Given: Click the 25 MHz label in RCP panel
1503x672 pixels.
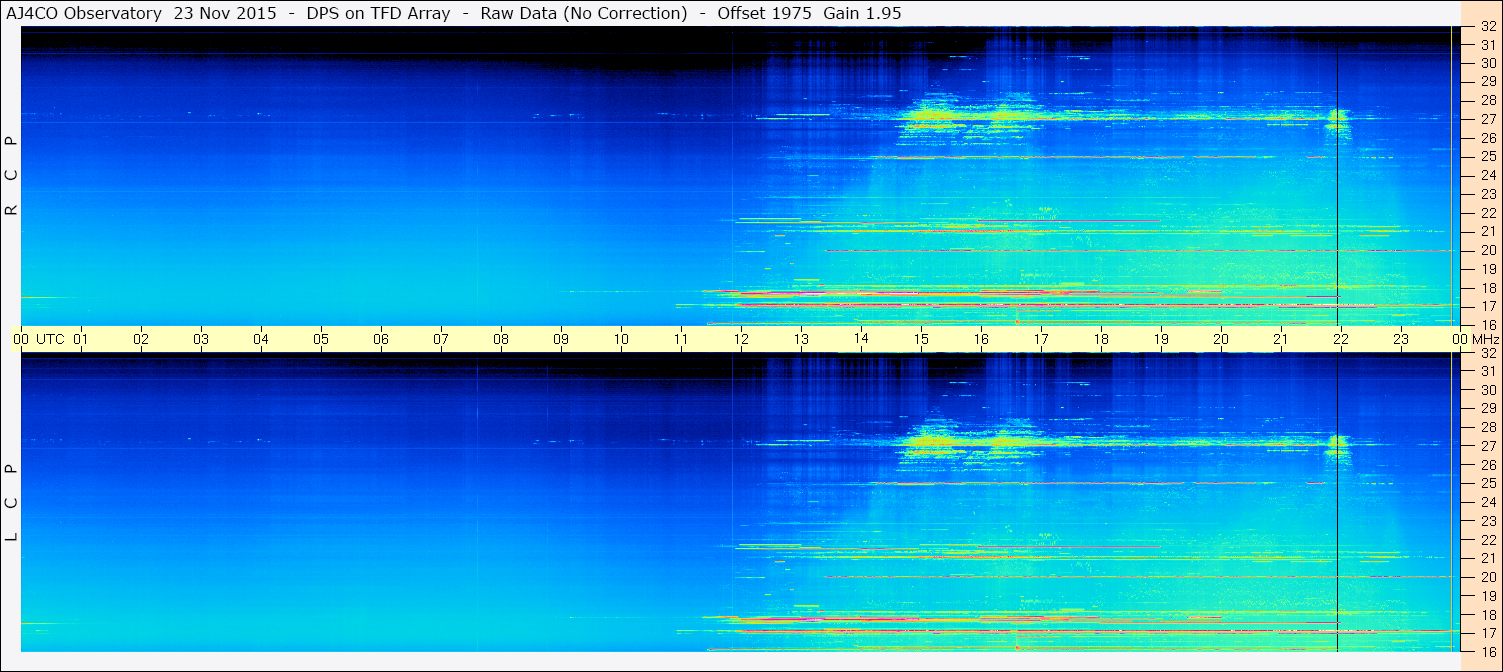Looking at the screenshot, I should pos(1487,157).
